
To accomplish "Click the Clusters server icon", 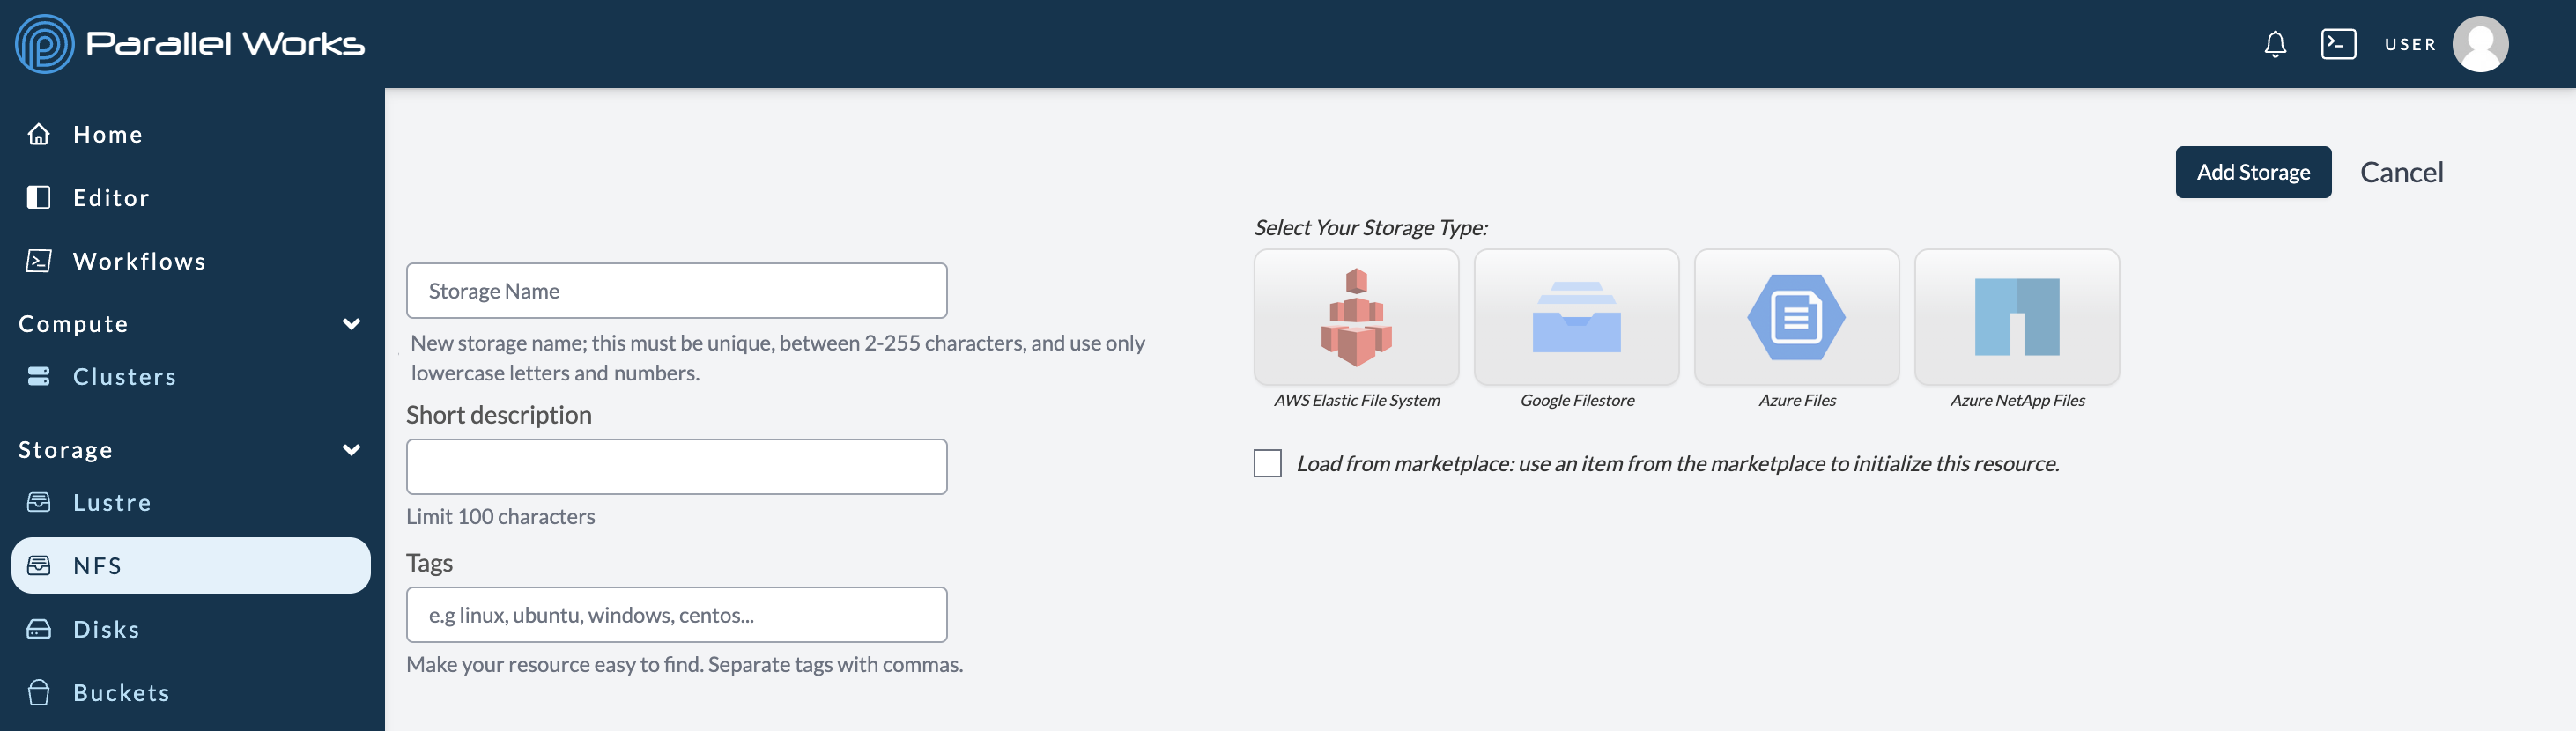I will [39, 376].
